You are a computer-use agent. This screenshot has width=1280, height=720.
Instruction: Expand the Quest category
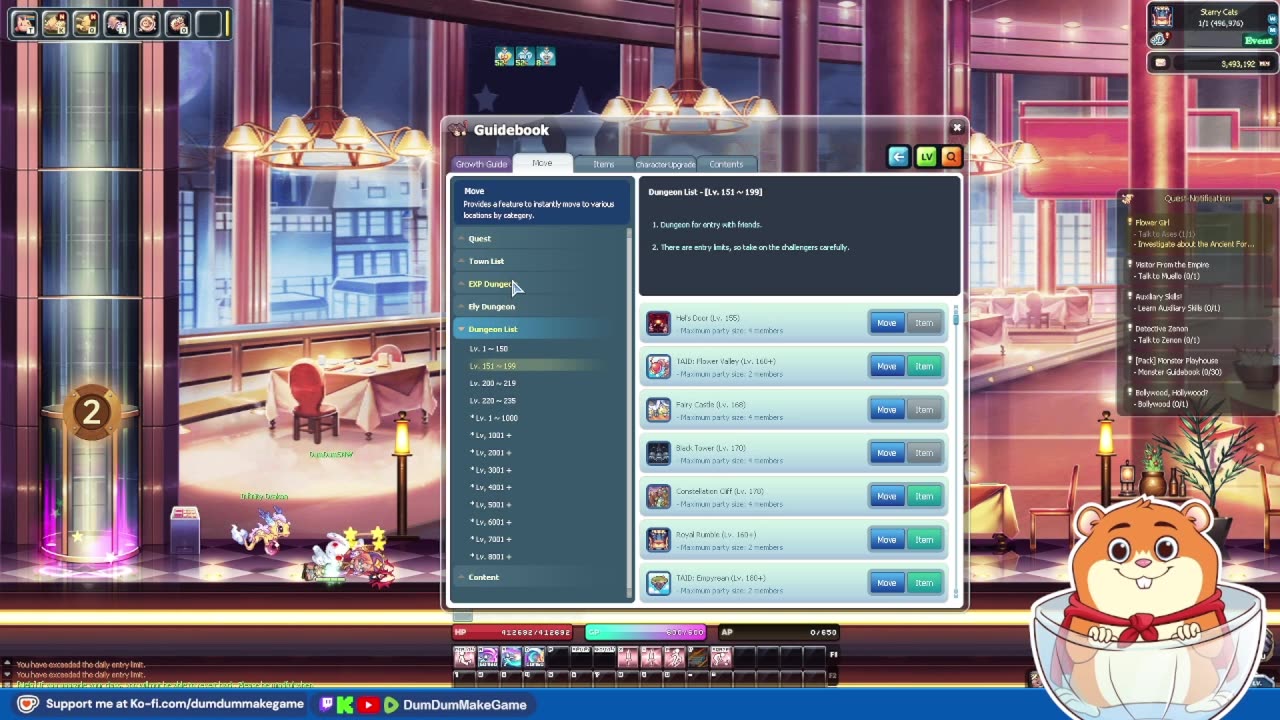(x=541, y=238)
